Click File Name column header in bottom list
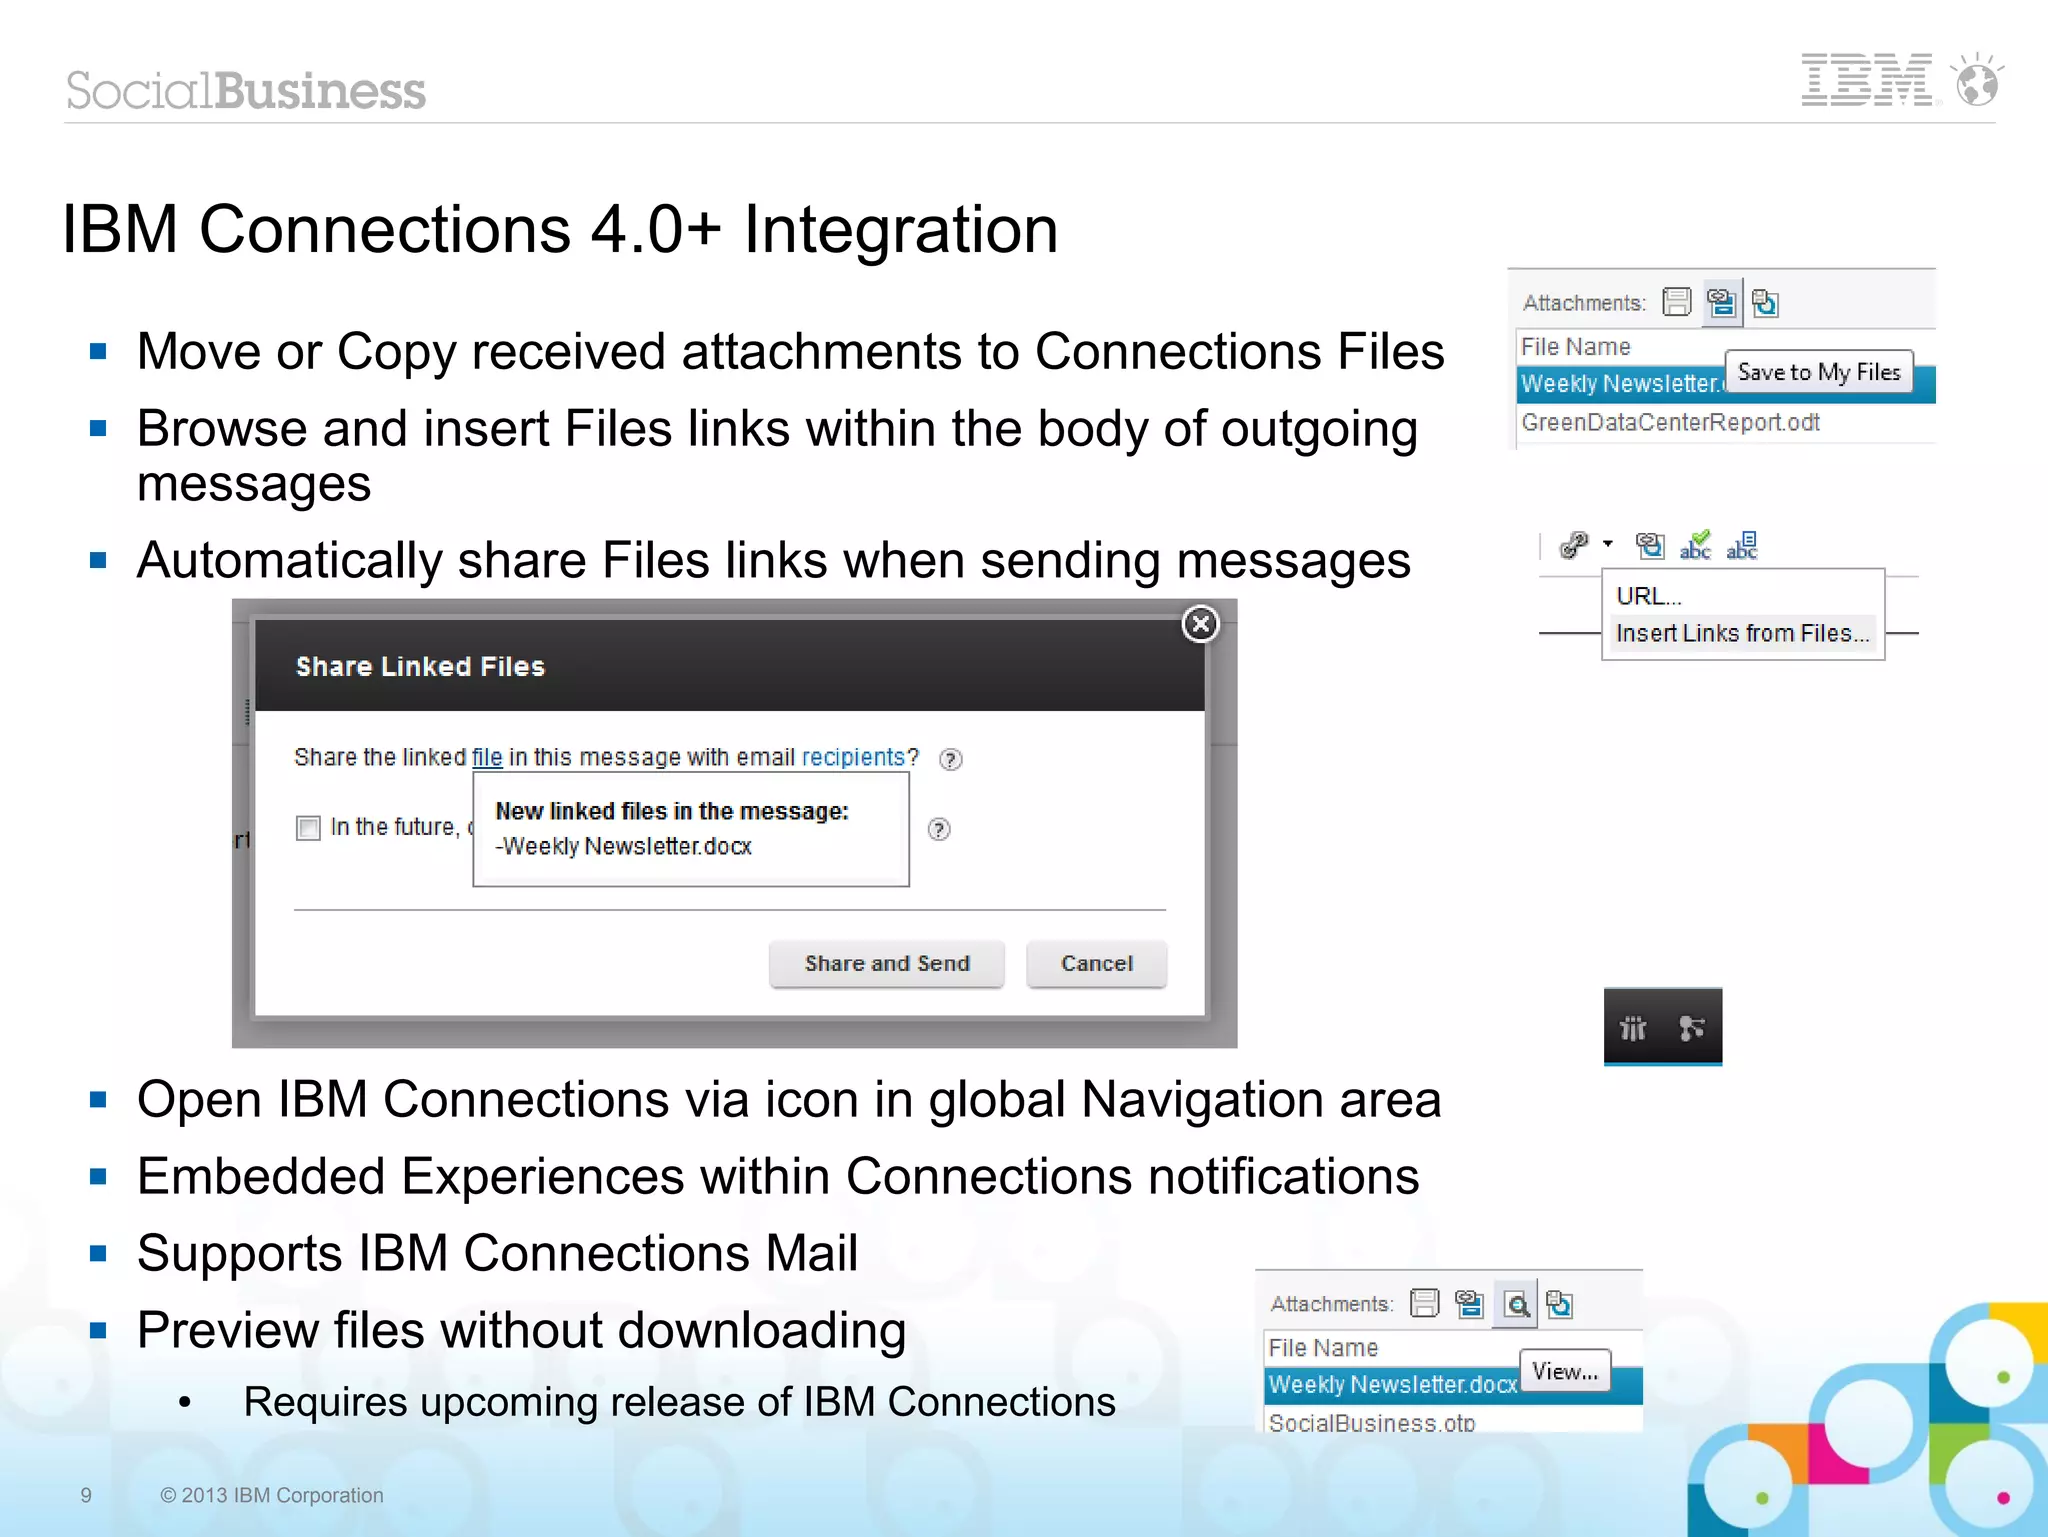 point(1323,1348)
